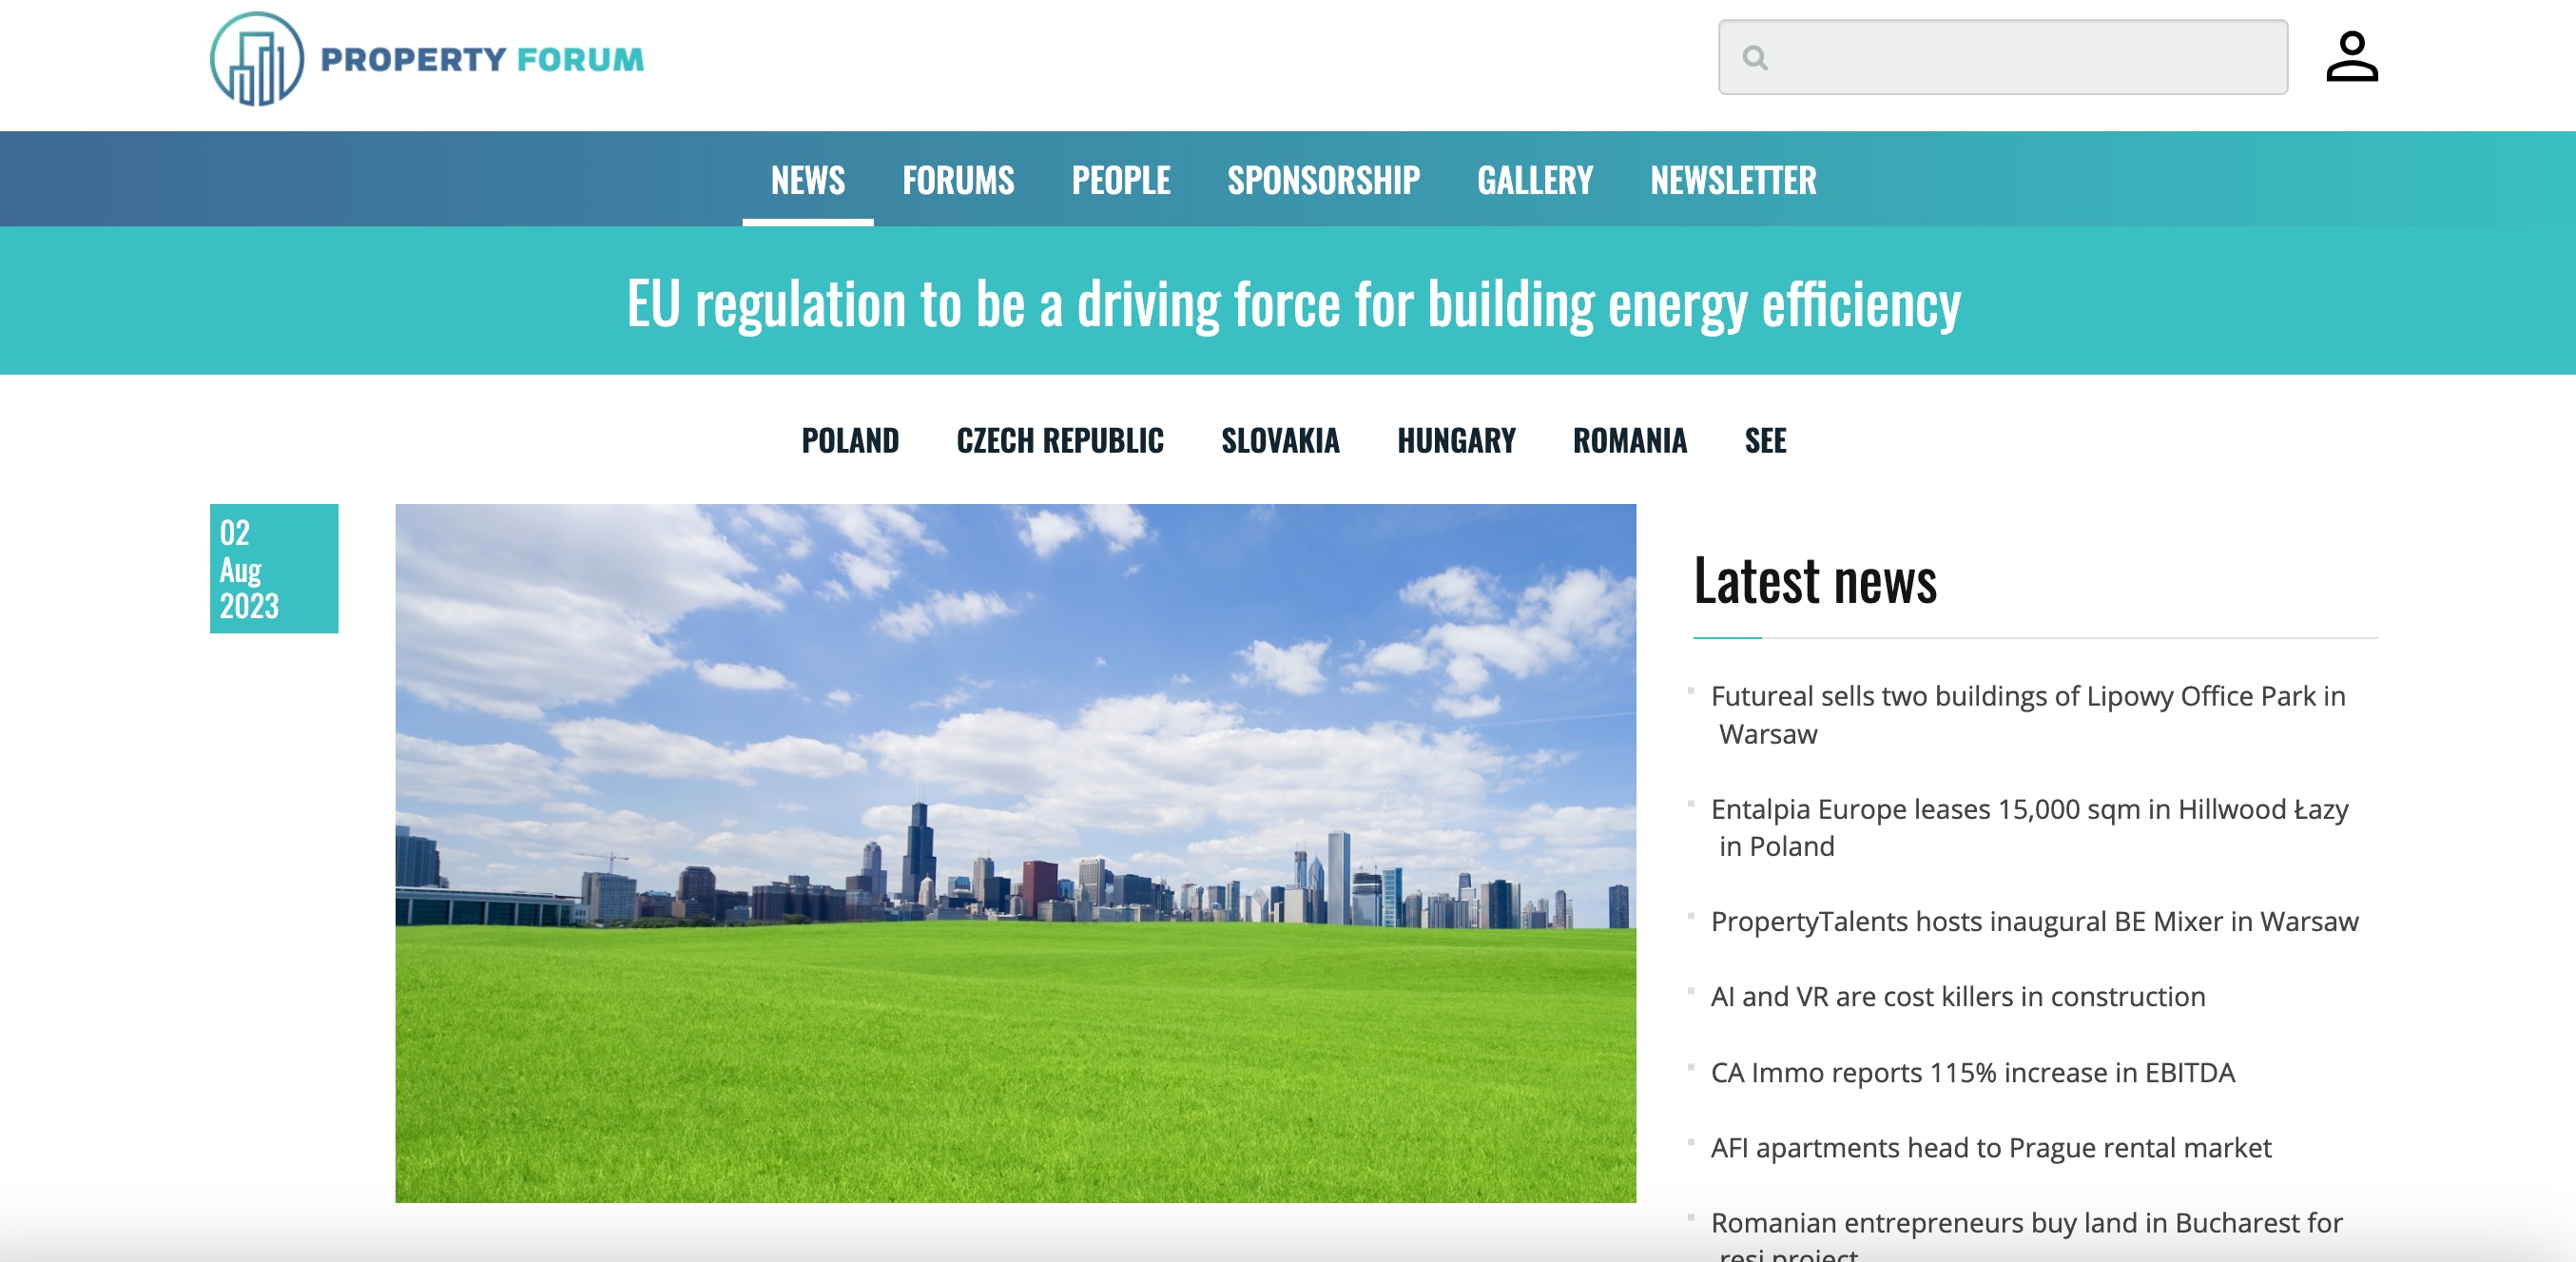Open the ROMANIA news tab
Screen dimensions: 2576x1262
[1629, 440]
